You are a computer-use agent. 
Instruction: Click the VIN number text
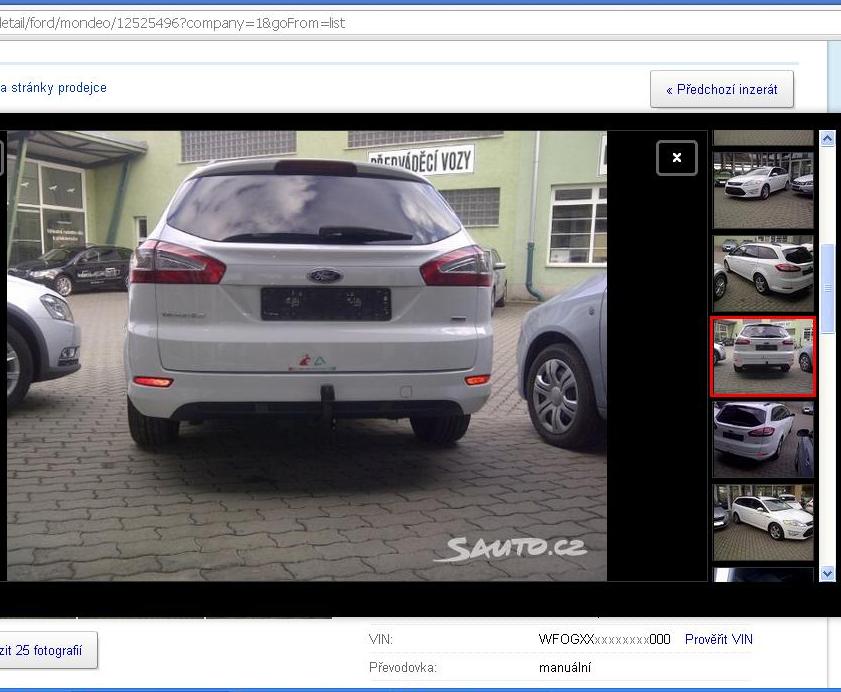click(x=604, y=640)
